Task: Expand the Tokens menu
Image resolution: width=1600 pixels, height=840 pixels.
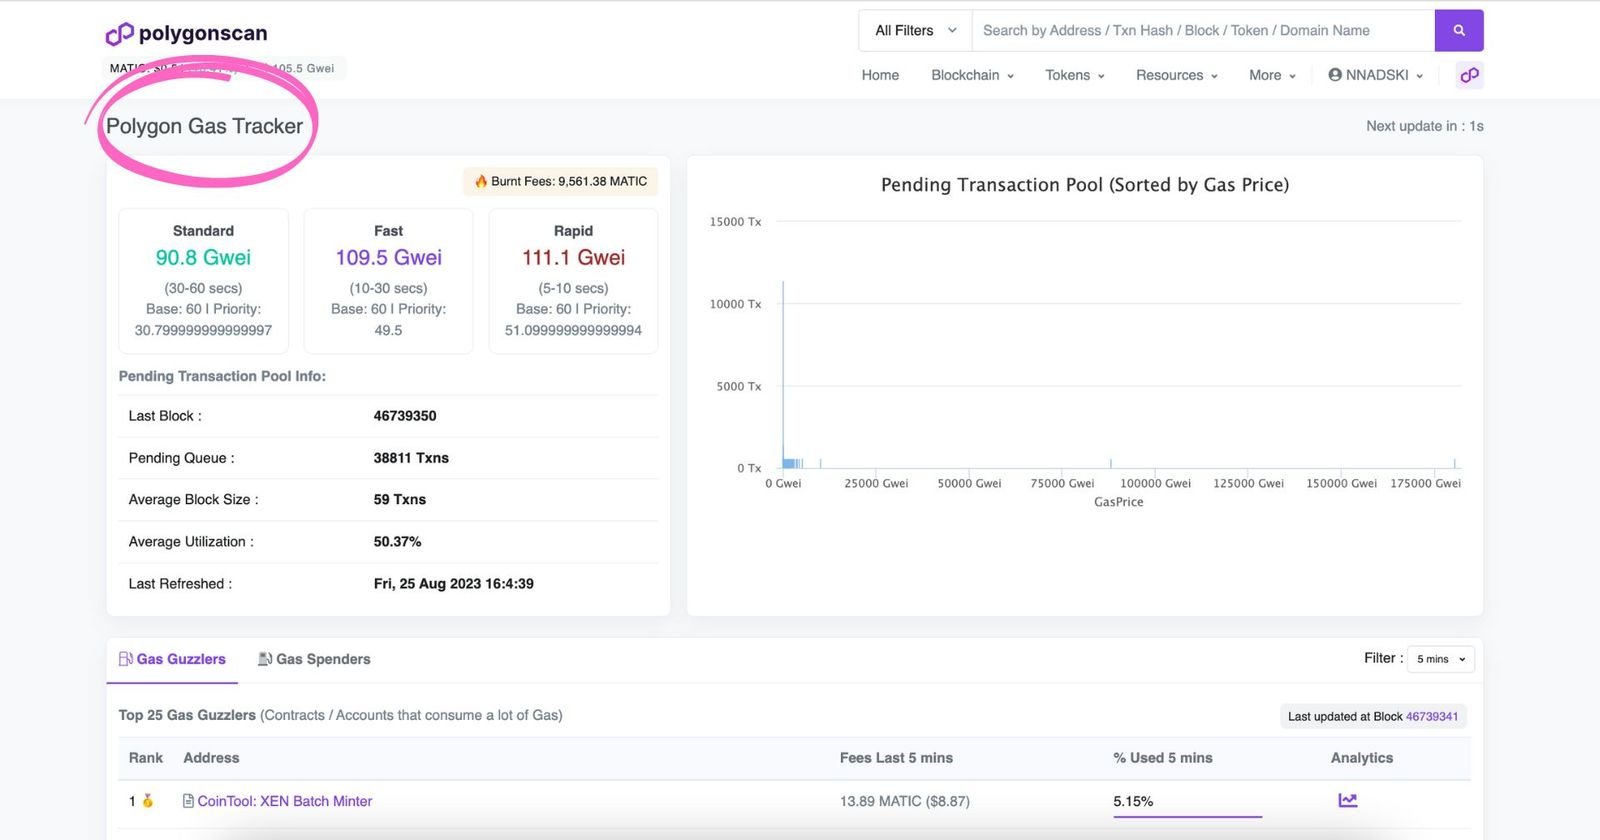Action: tap(1074, 75)
